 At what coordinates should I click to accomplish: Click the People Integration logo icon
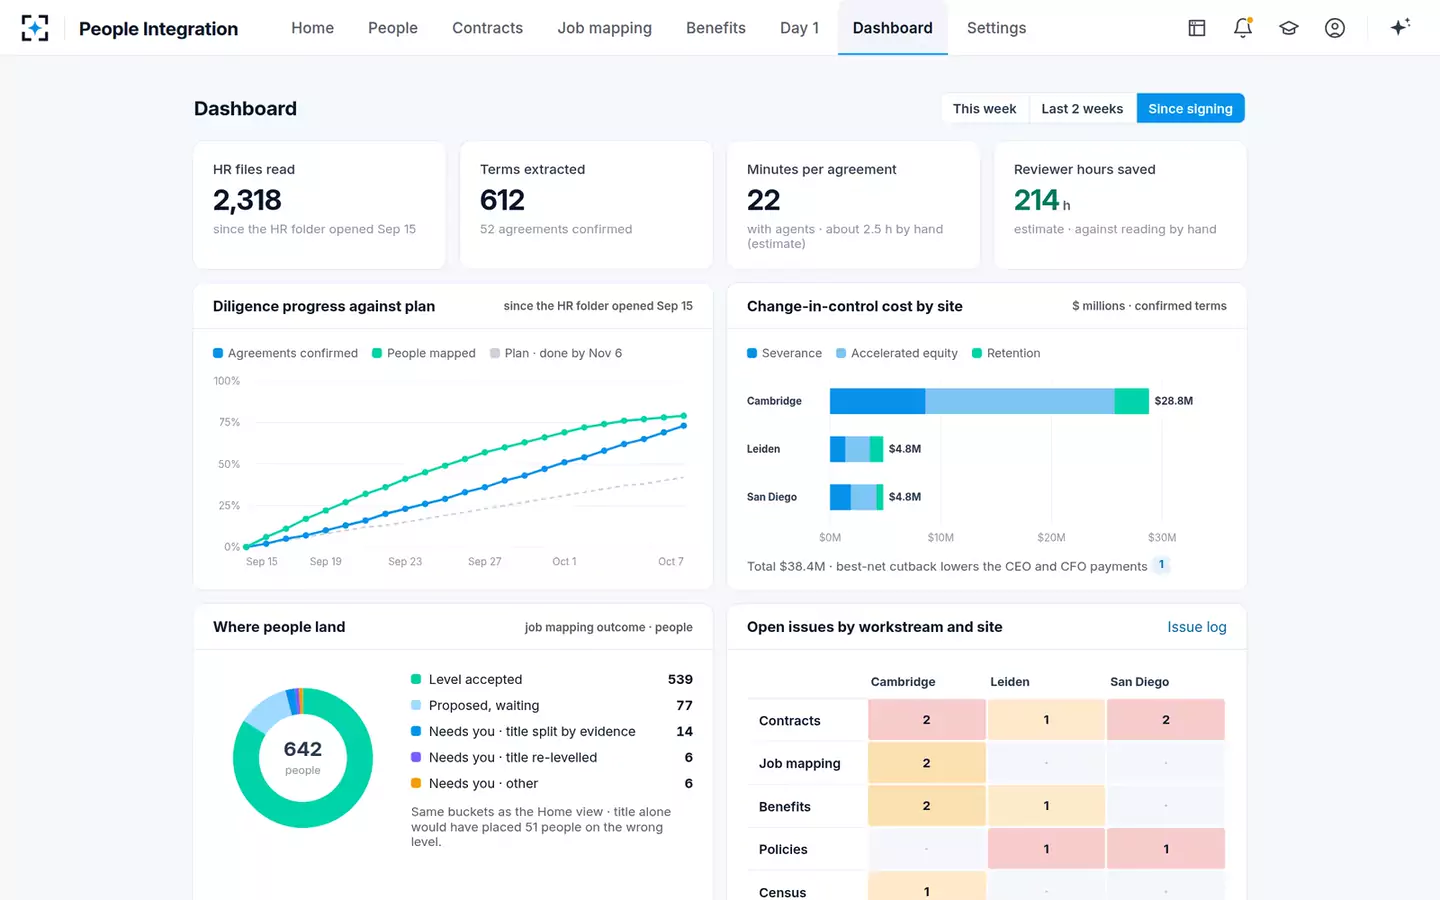pyautogui.click(x=35, y=28)
